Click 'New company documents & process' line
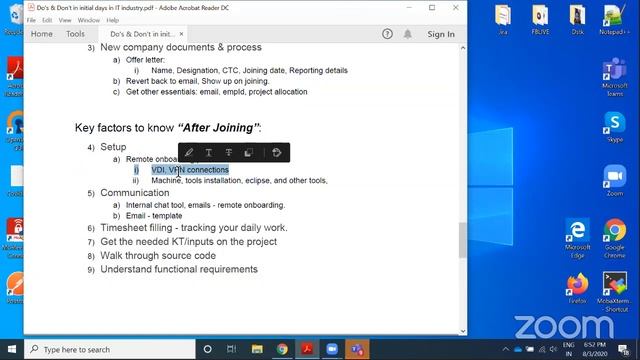Viewport: 640px width, 360px height. pos(181,47)
